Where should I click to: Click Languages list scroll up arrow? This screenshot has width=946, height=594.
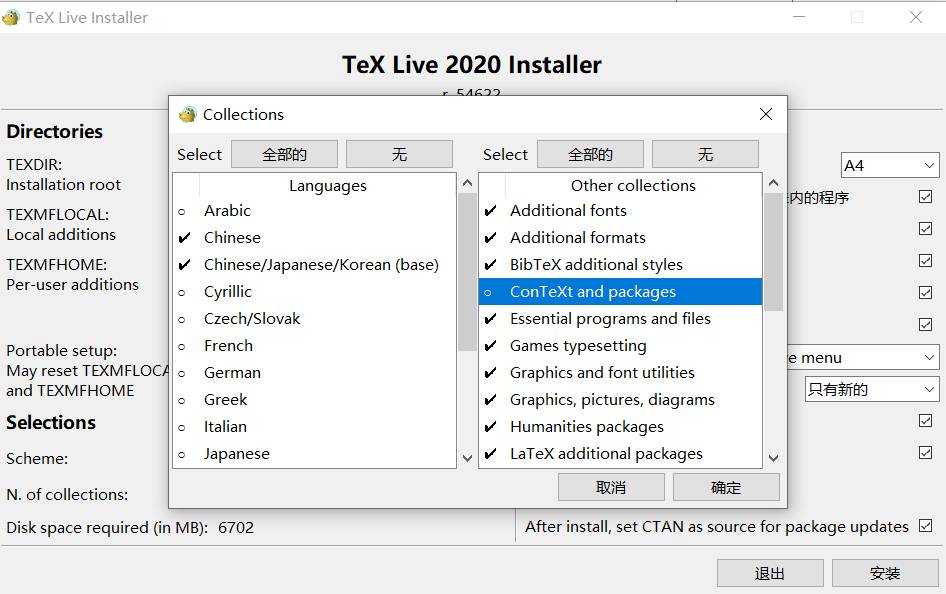tap(468, 183)
